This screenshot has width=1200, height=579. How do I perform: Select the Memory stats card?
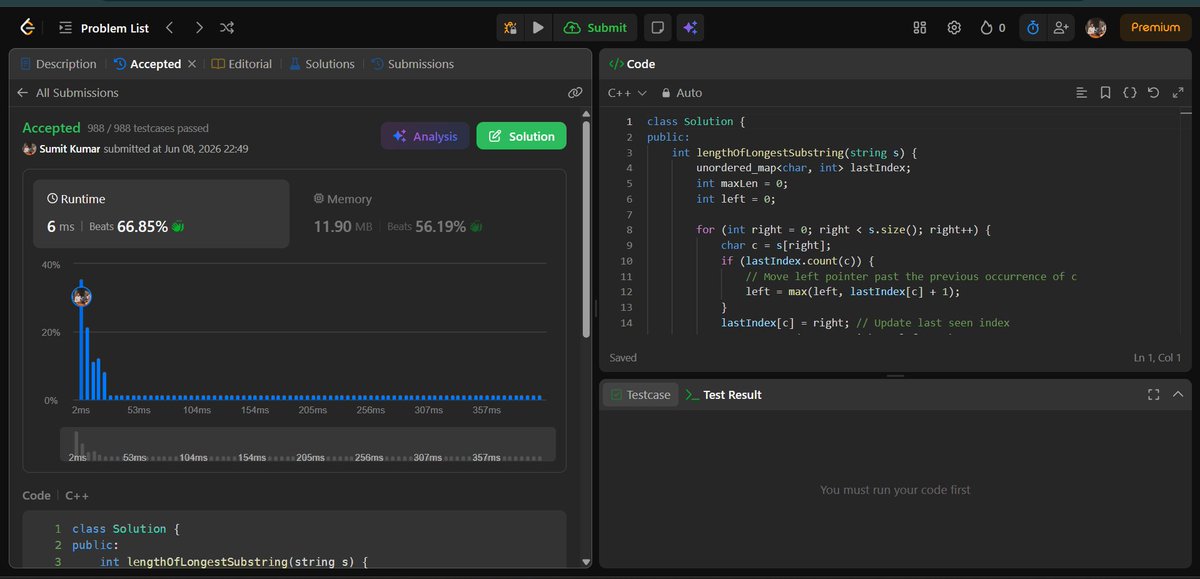[428, 214]
